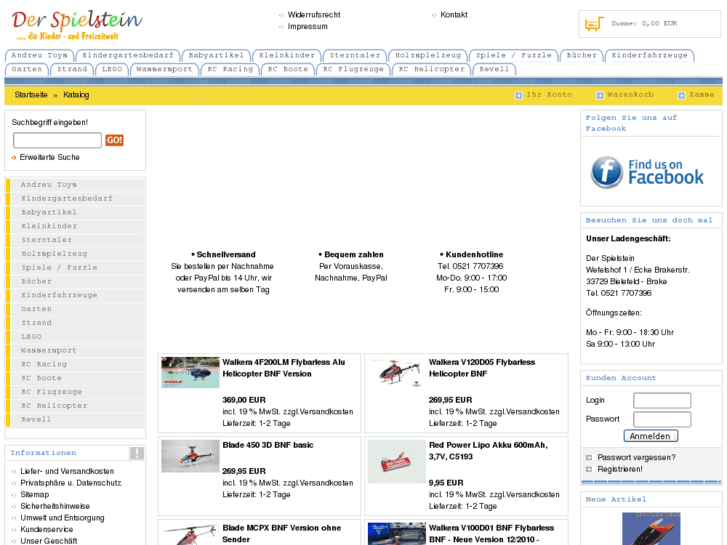This screenshot has width=727, height=545.
Task: Open Blade MCPX BNF Version title
Action: [281, 533]
